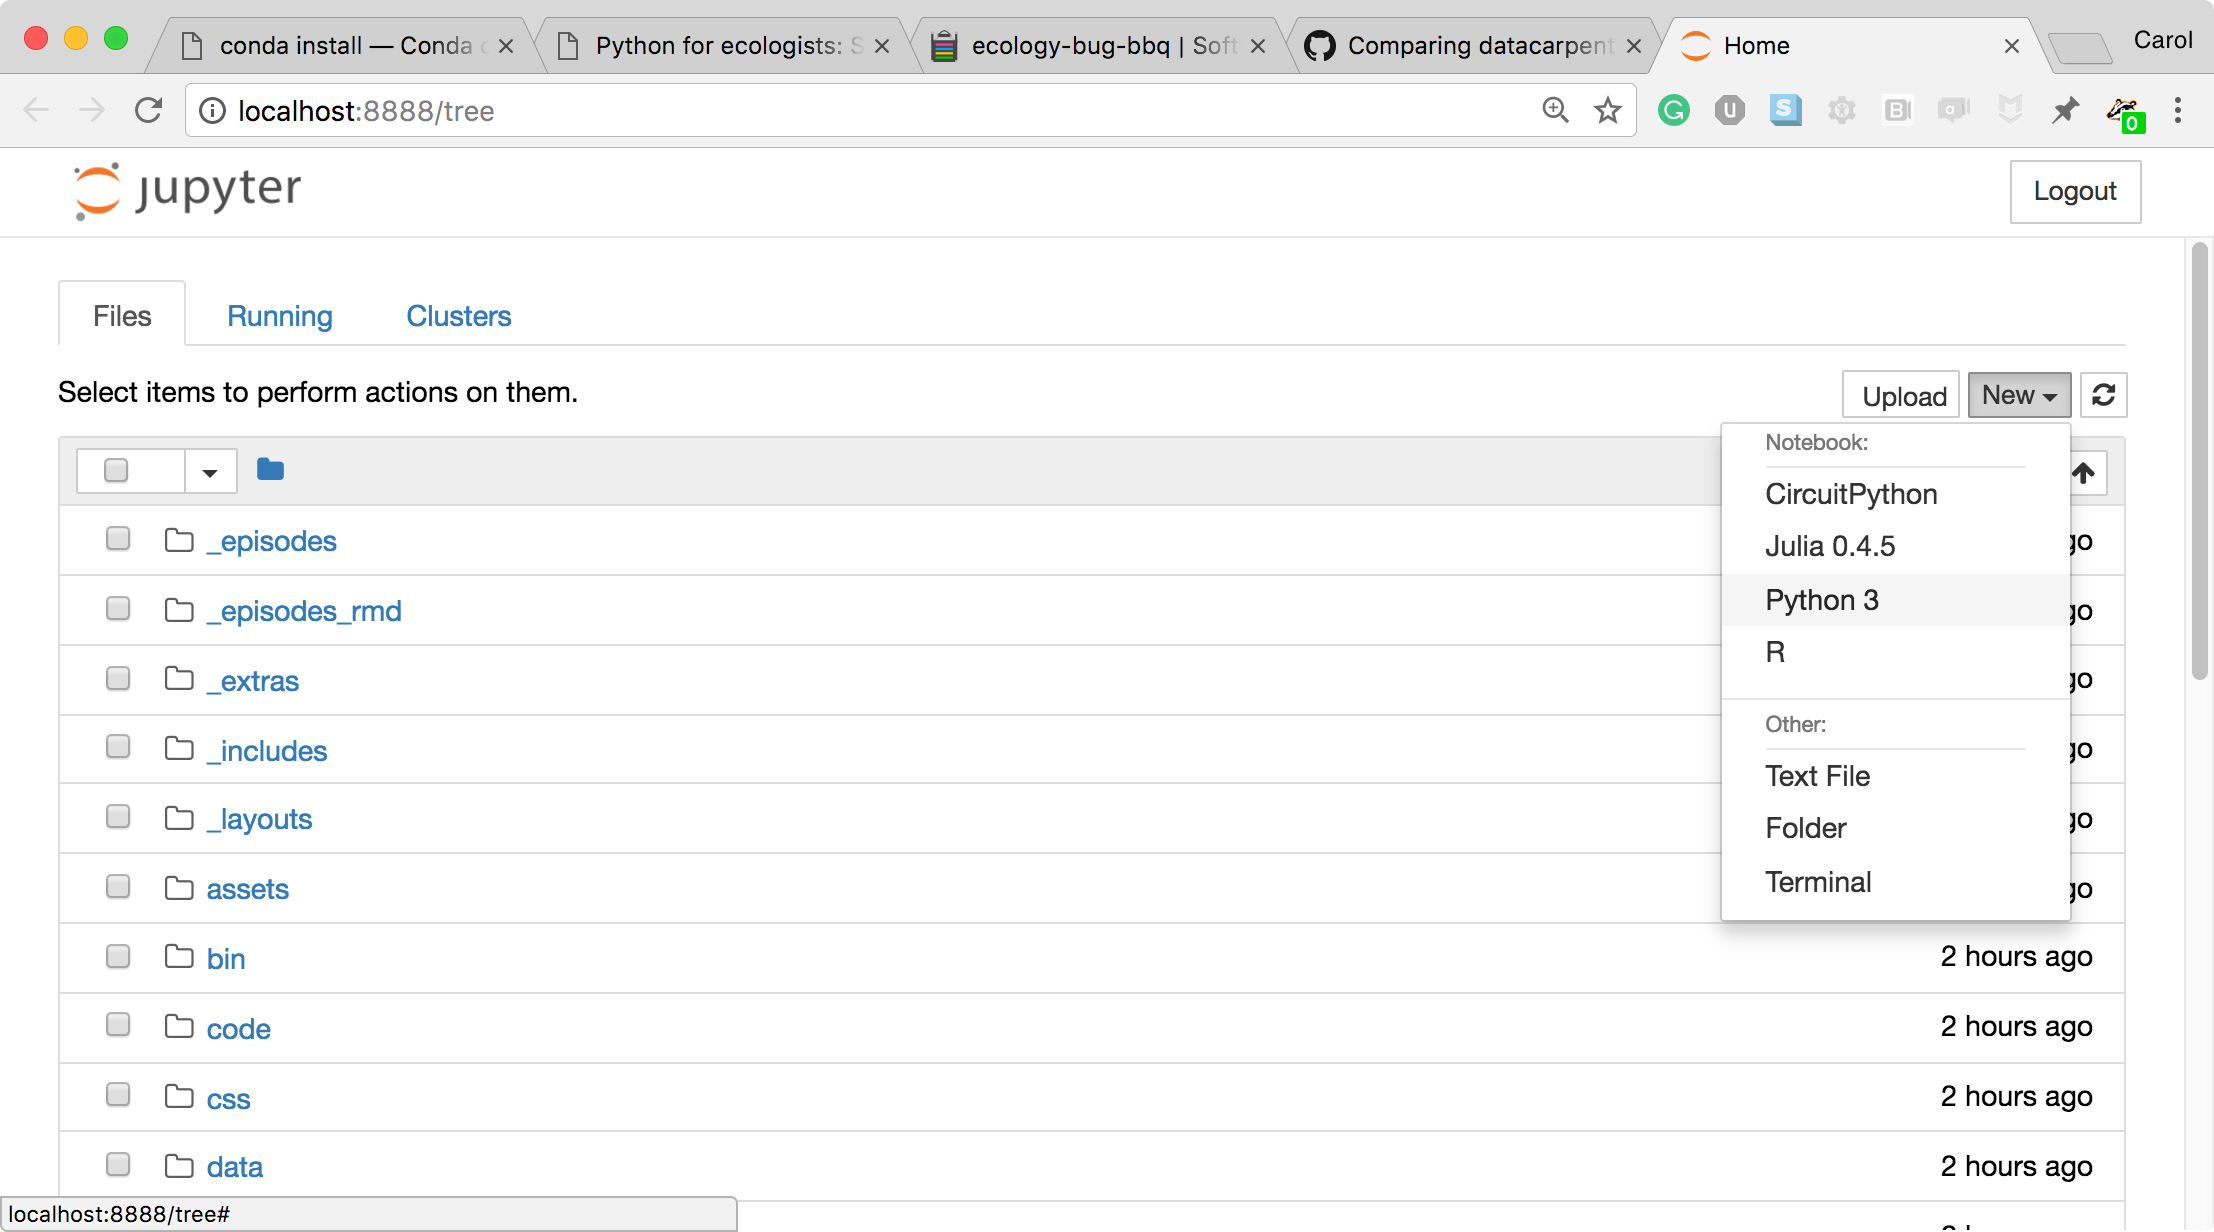Create a new Folder
This screenshot has width=2214, height=1232.
click(x=1806, y=827)
